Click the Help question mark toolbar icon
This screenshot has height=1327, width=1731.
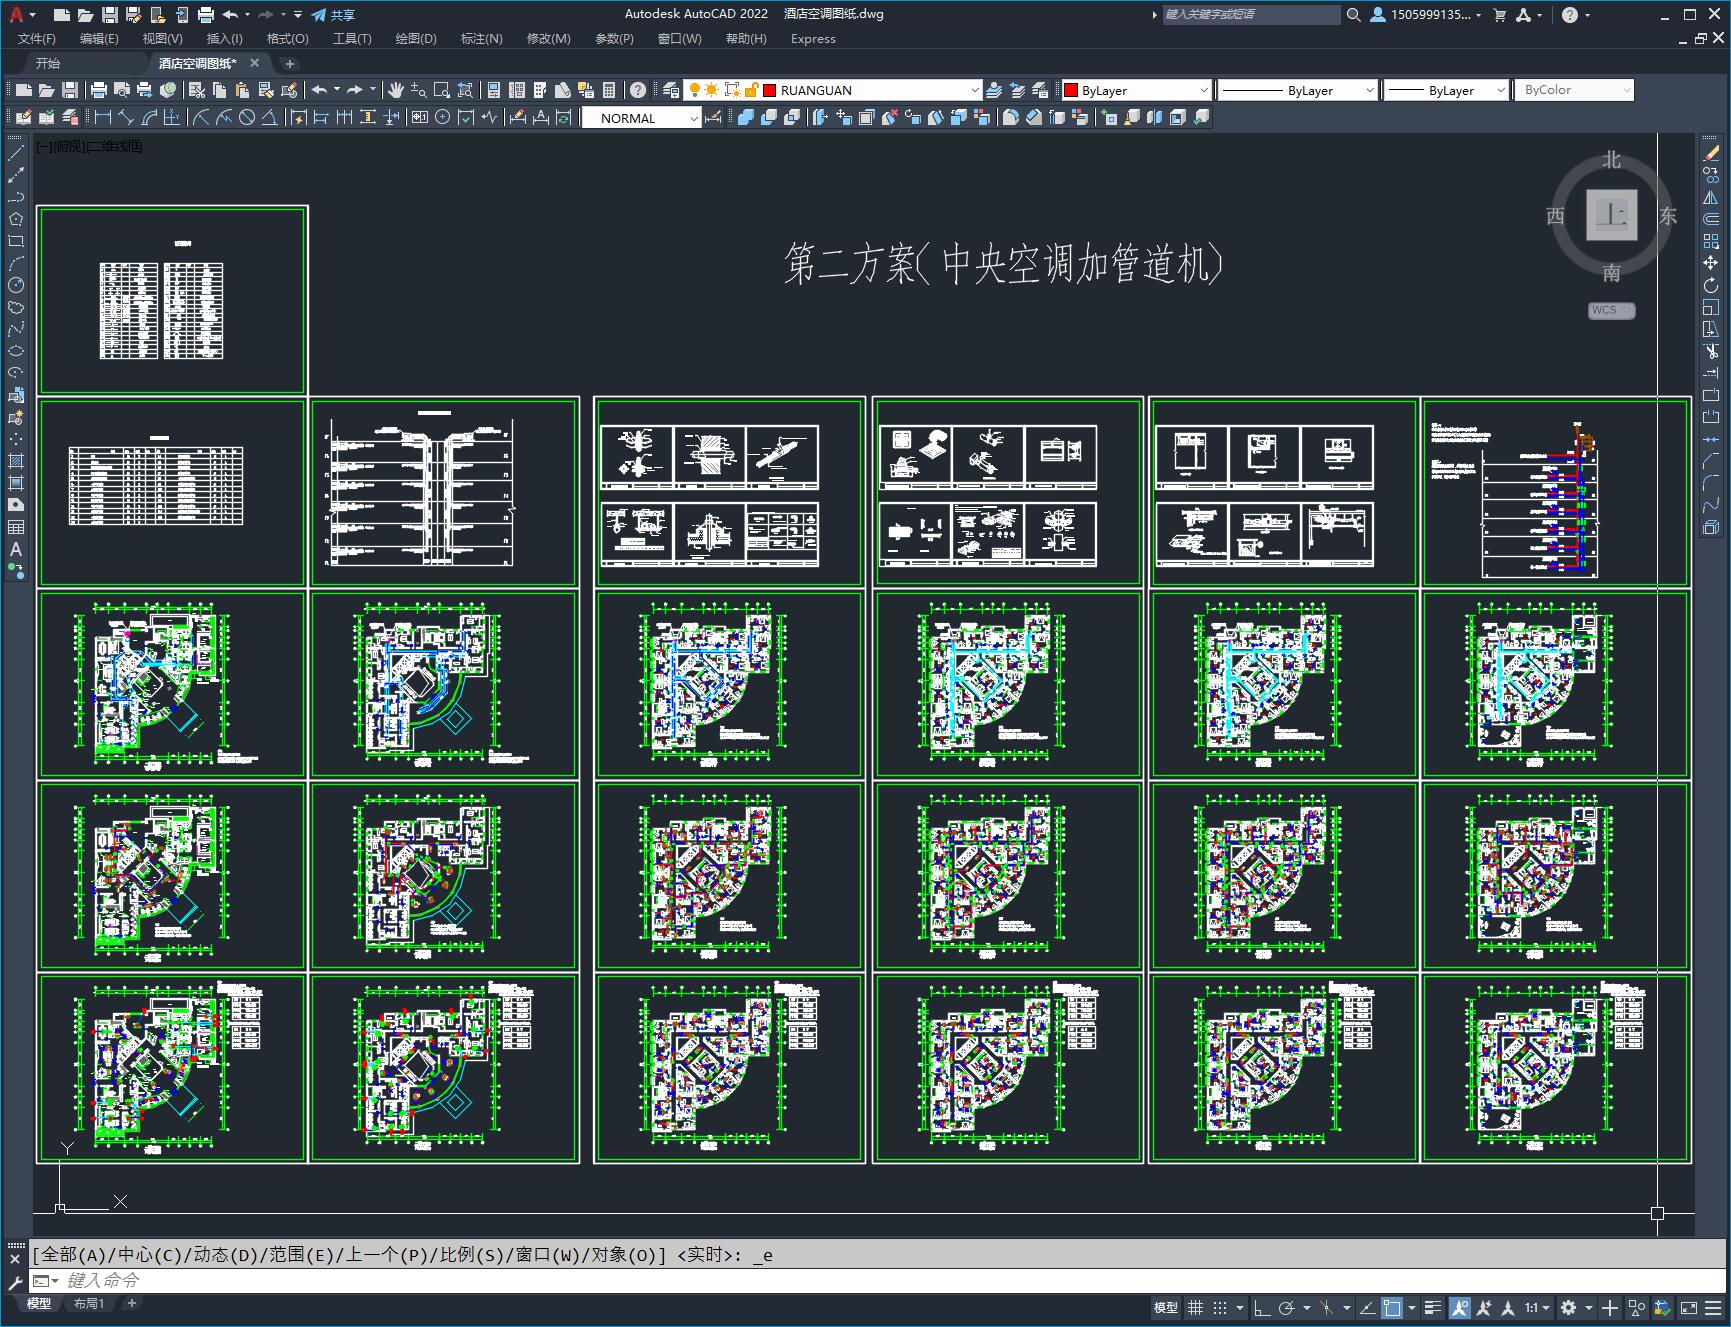638,90
